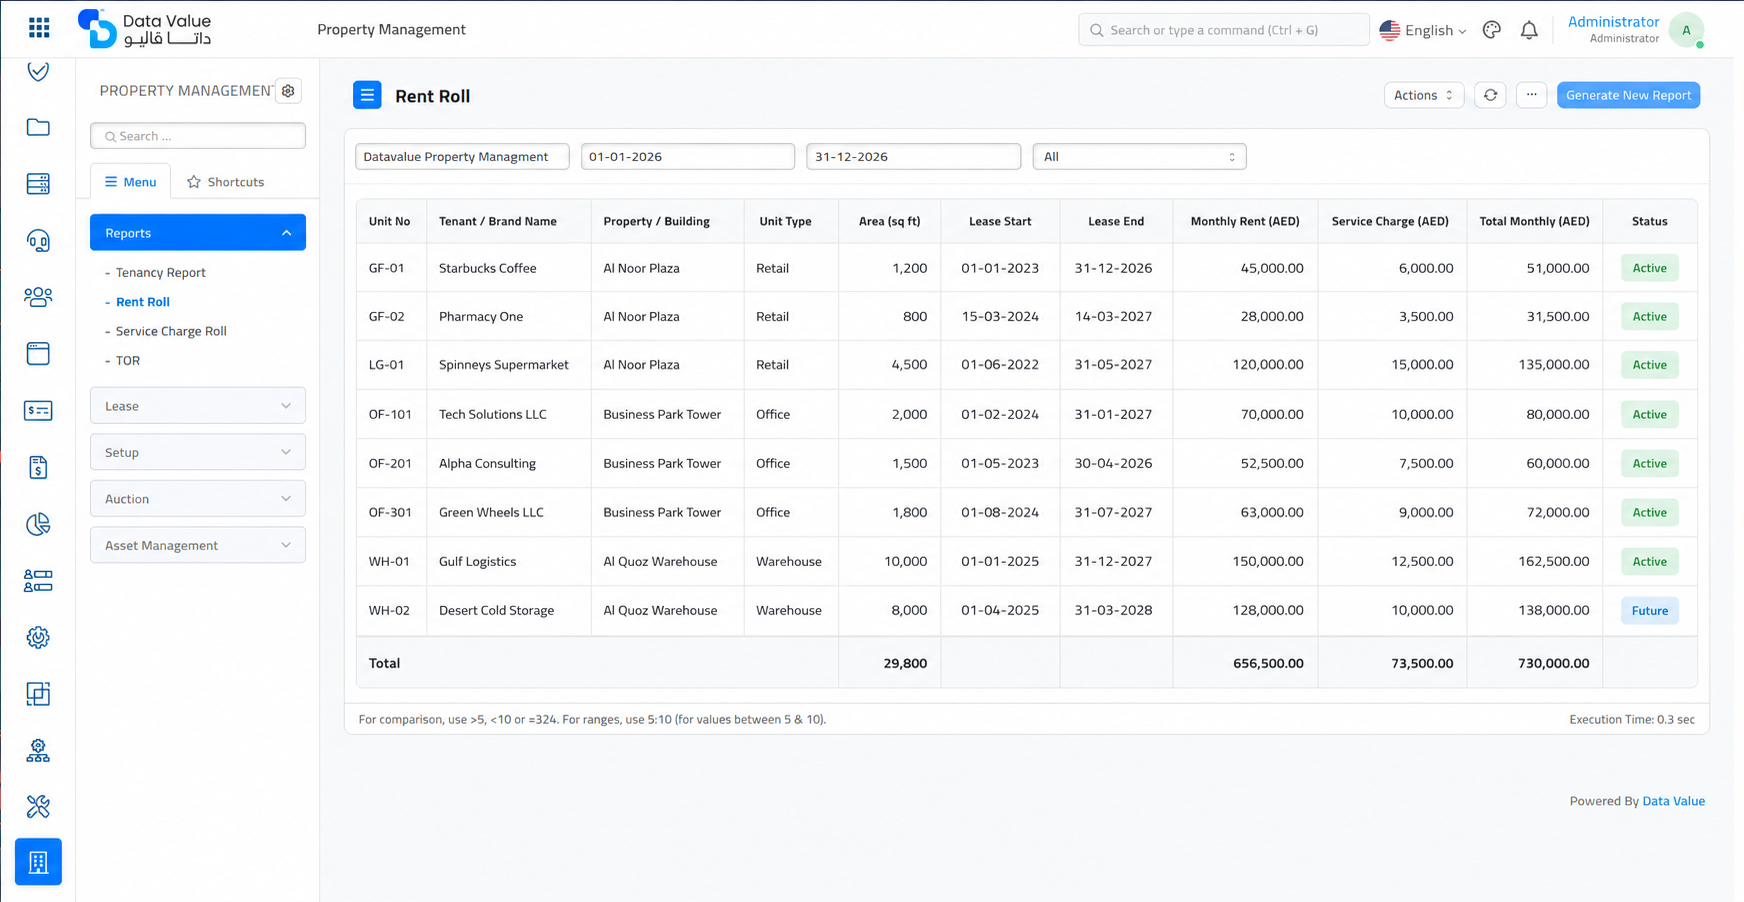The height and width of the screenshot is (902, 1744).
Task: Click the Status column header
Action: click(x=1649, y=221)
